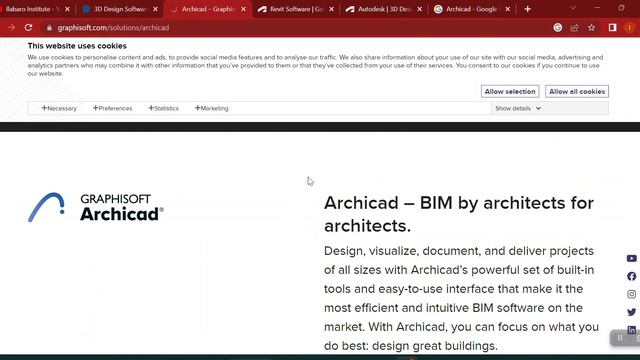Click 'This website uses cookies' title
The image size is (640, 360).
click(x=77, y=46)
